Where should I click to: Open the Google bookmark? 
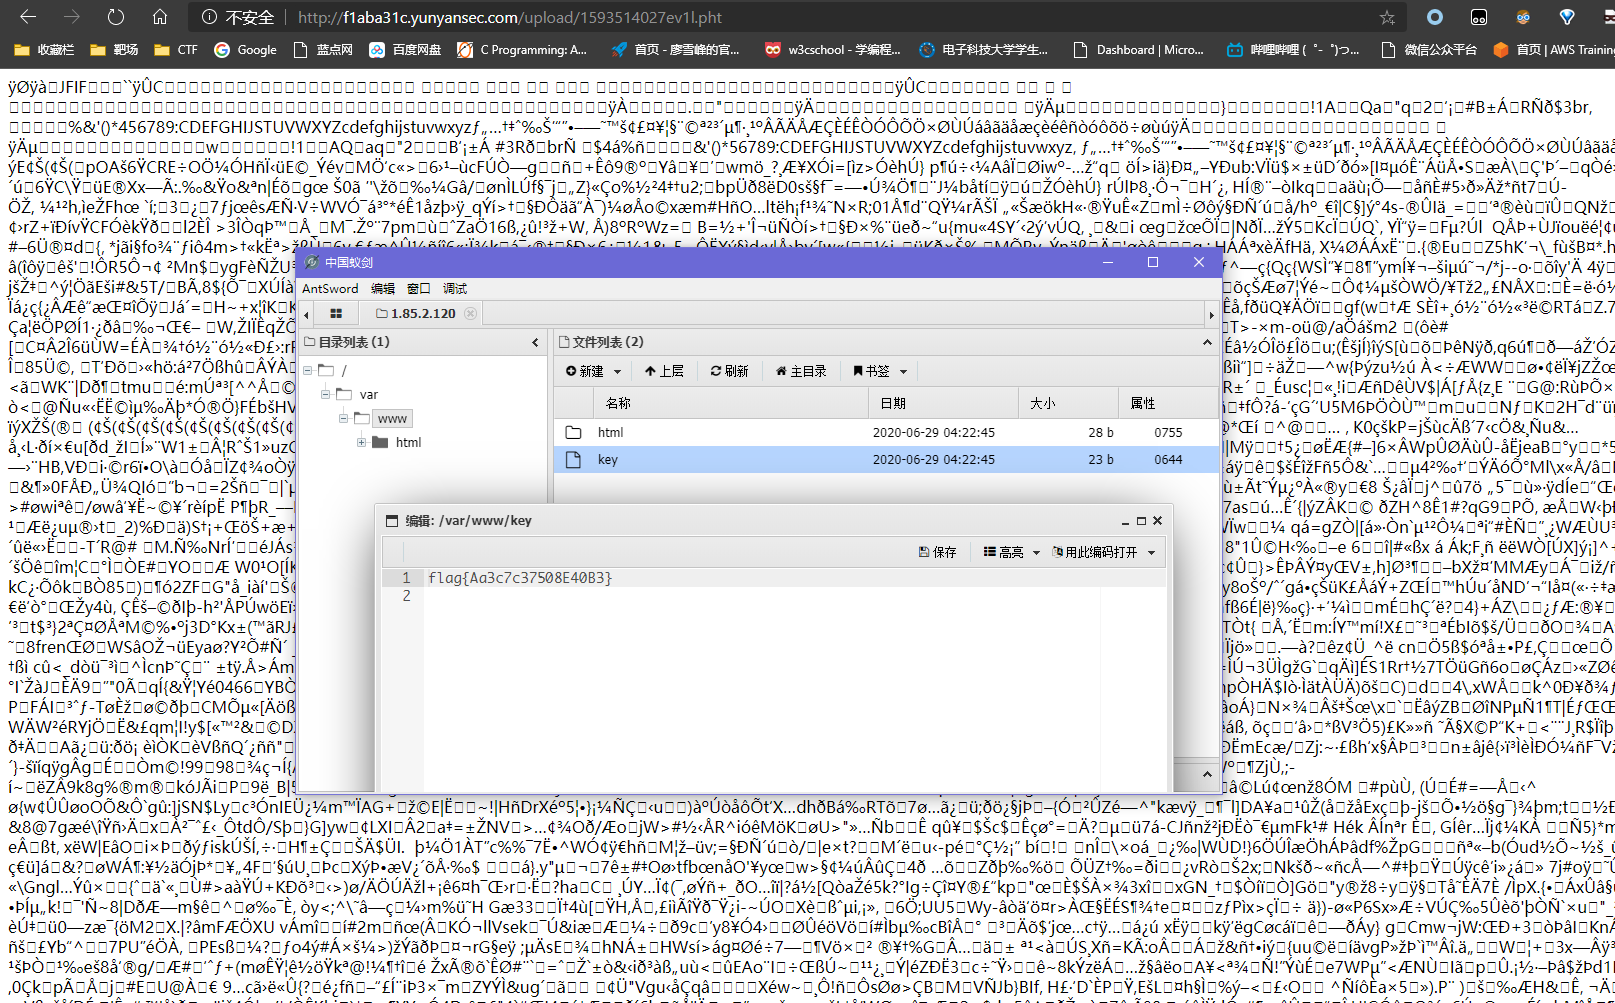245,49
